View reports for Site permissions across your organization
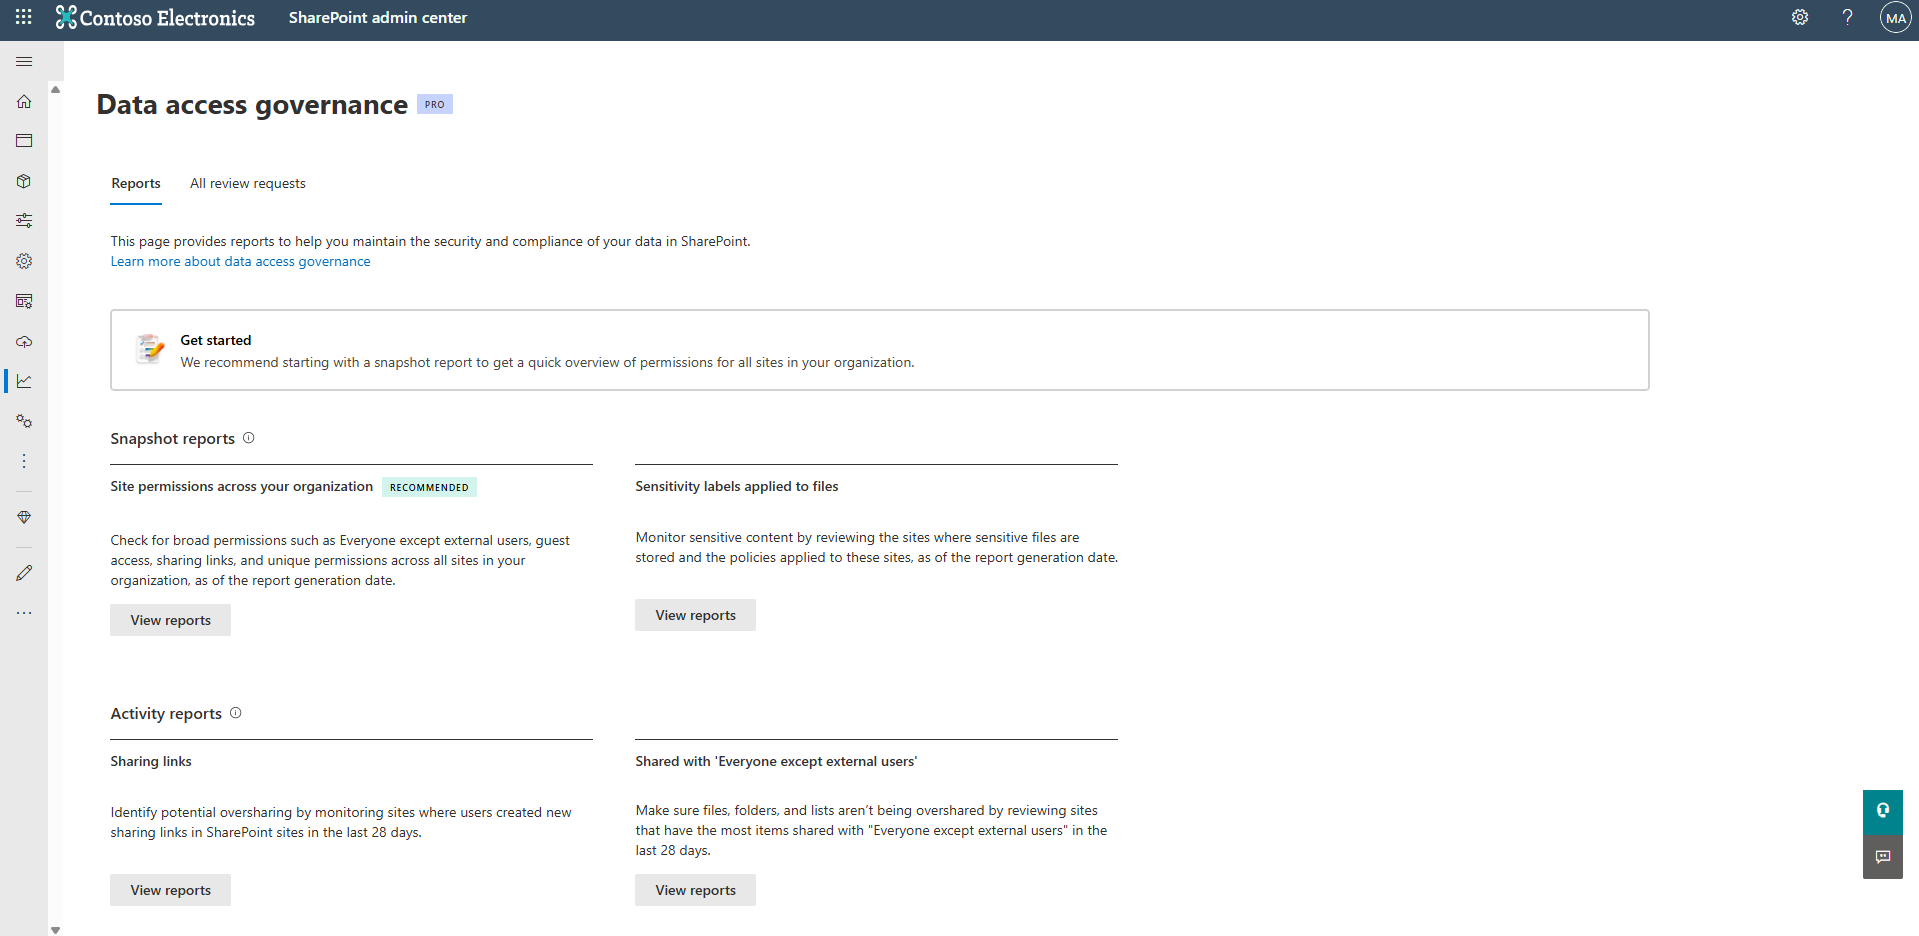Screen dimensions: 1919x936 point(170,619)
